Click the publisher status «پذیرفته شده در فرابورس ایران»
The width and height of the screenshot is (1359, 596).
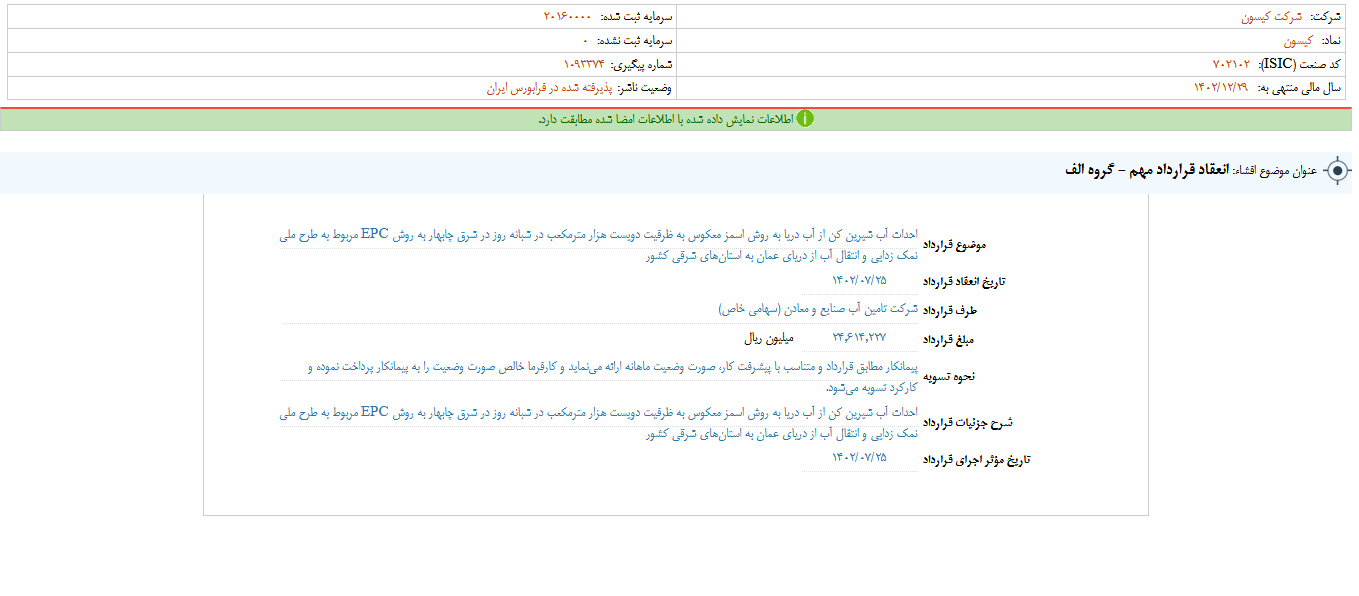[540, 89]
